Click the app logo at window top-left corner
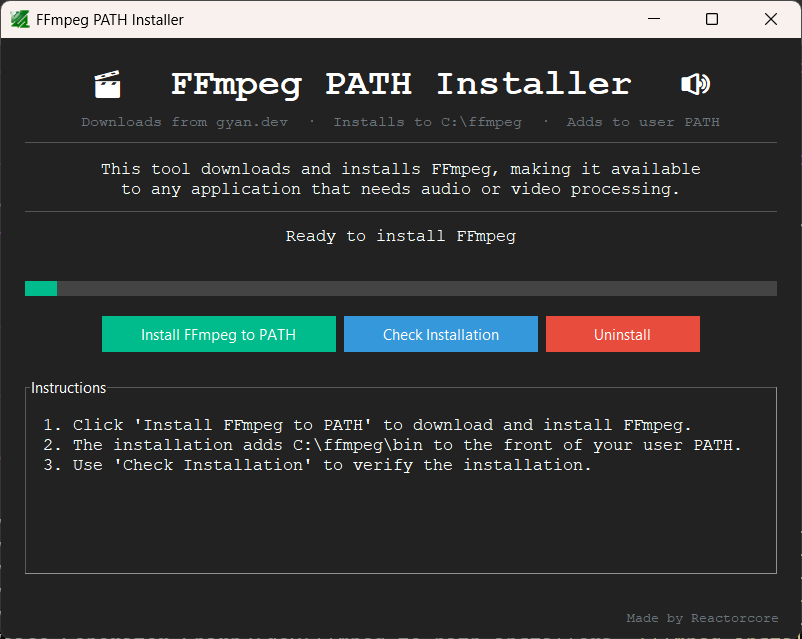Image resolution: width=802 pixels, height=639 pixels. pyautogui.click(x=18, y=18)
